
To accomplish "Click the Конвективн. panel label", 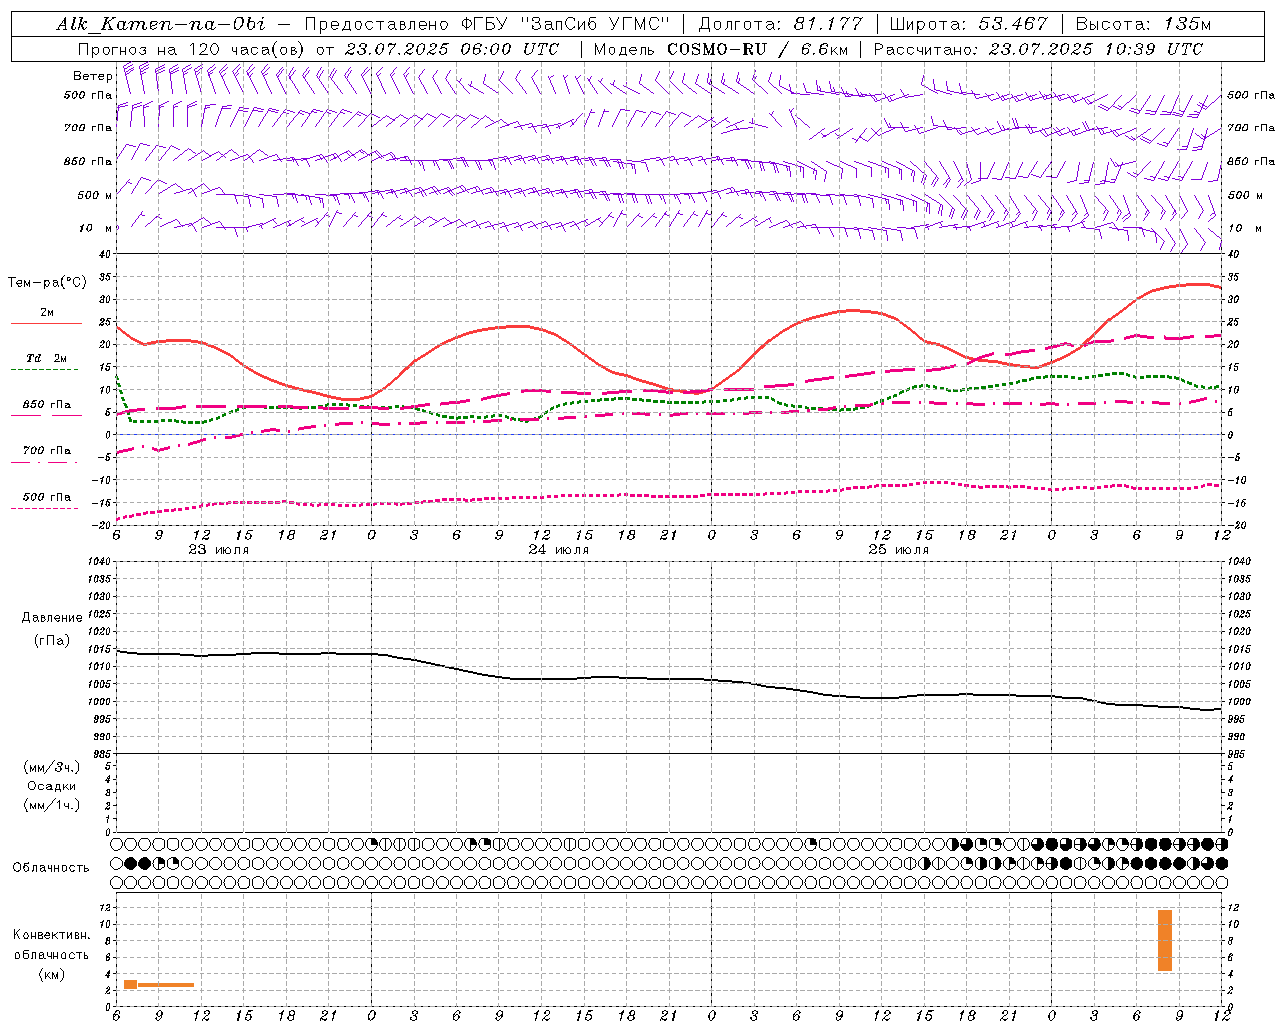I will (x=52, y=935).
